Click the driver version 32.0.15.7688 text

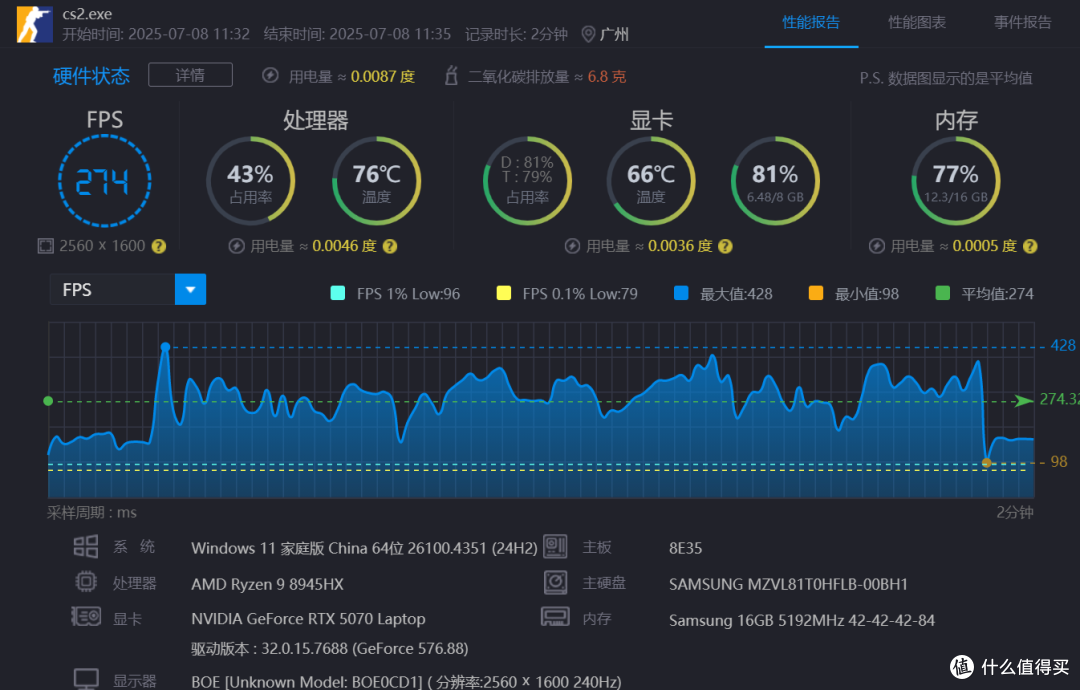click(329, 649)
